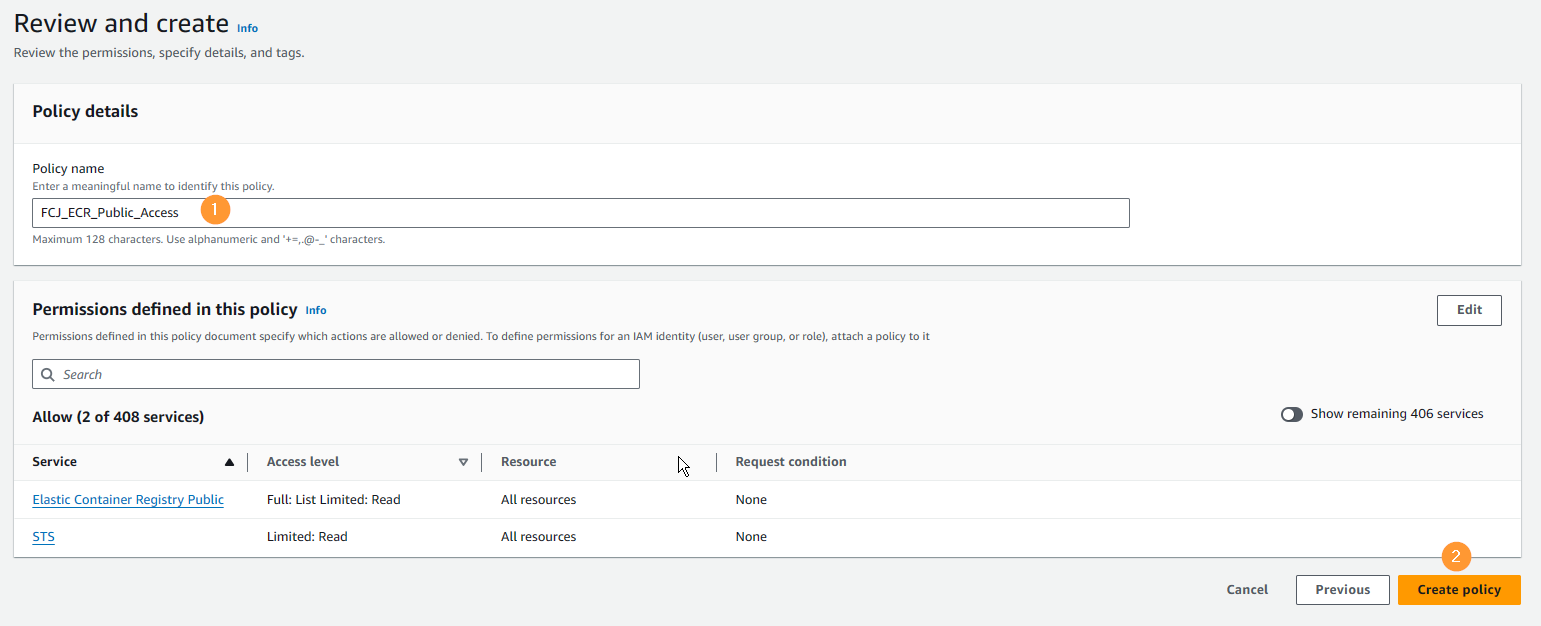This screenshot has width=1541, height=626.
Task: Click the magnifier icon in Search box
Action: click(48, 374)
